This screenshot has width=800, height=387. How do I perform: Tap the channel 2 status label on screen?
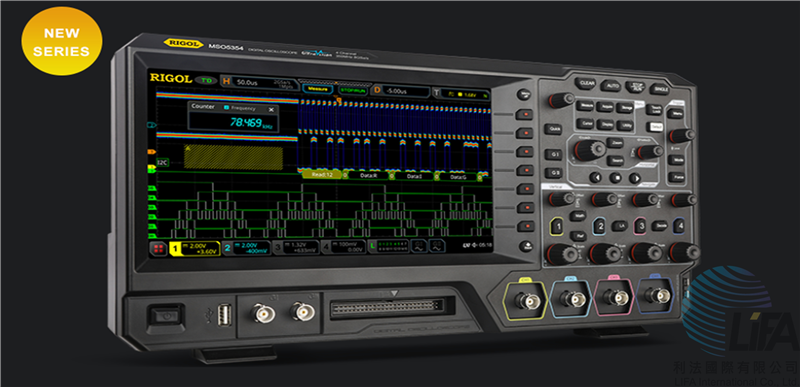pyautogui.click(x=246, y=248)
